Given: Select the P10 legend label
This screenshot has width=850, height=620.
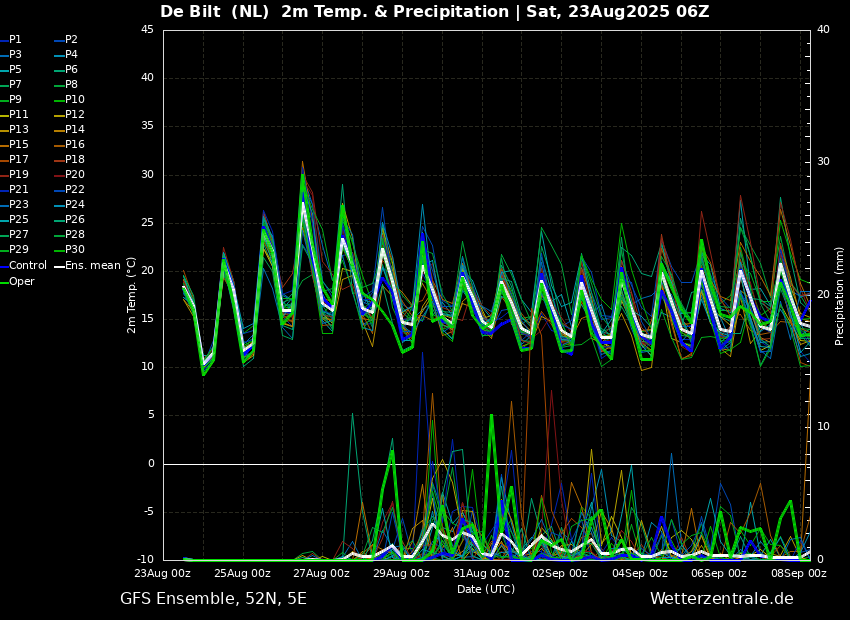Looking at the screenshot, I should pyautogui.click(x=75, y=100).
